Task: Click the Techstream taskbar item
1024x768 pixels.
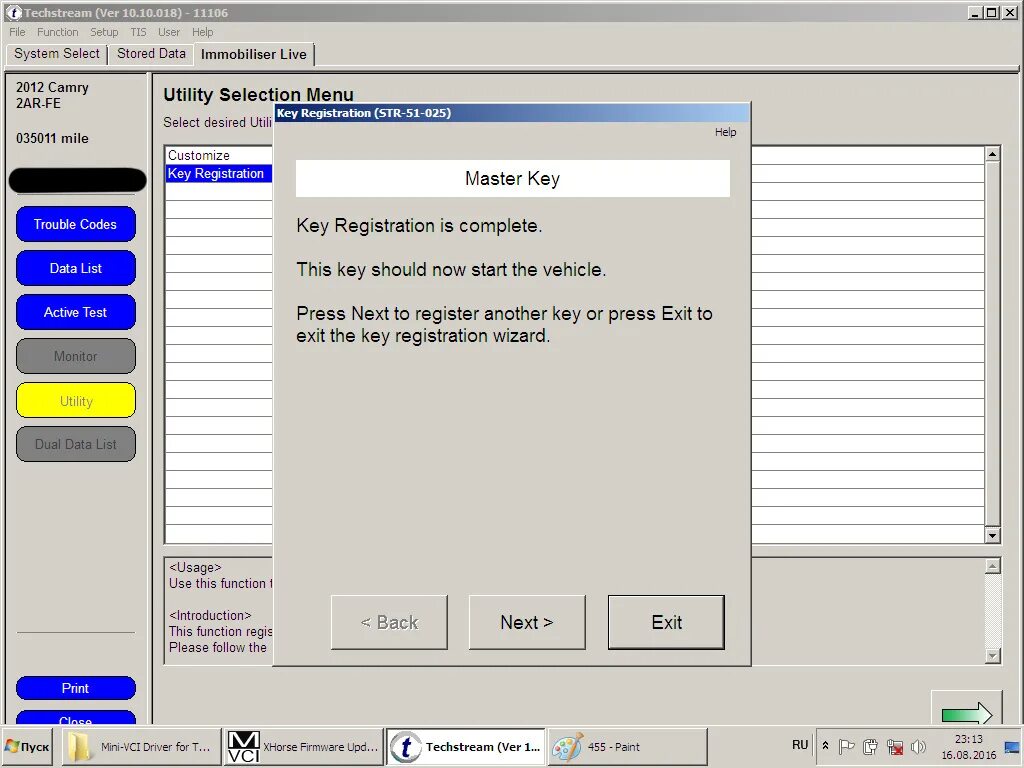Action: coord(466,746)
